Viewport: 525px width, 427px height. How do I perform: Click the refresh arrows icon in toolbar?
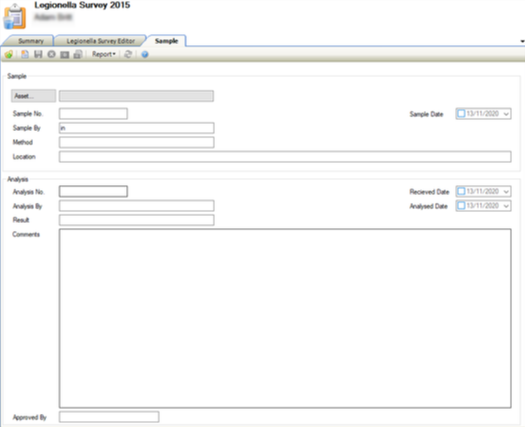128,54
